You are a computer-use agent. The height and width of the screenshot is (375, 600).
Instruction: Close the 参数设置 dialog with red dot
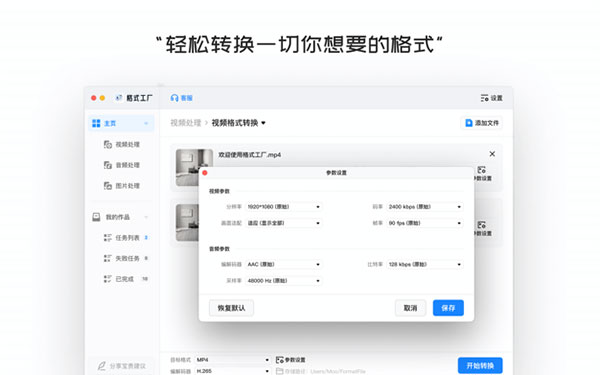[x=205, y=173]
